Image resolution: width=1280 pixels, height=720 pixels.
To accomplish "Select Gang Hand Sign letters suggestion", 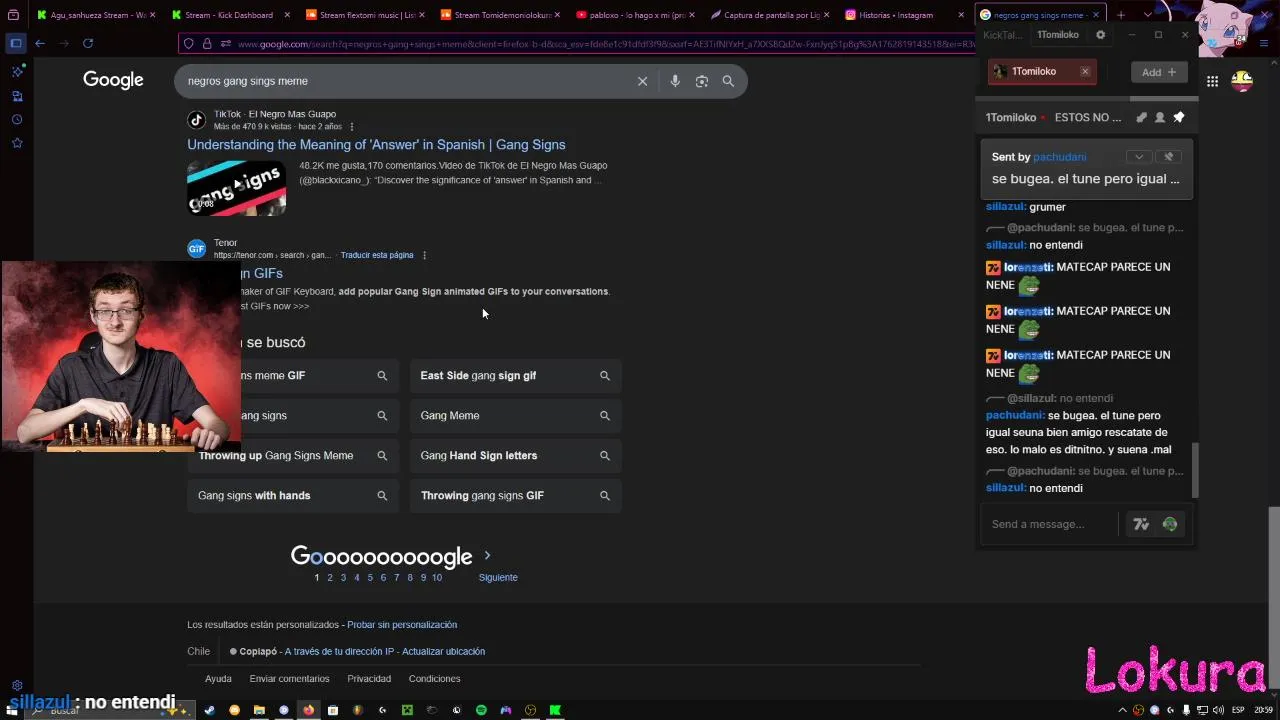I will click(515, 455).
